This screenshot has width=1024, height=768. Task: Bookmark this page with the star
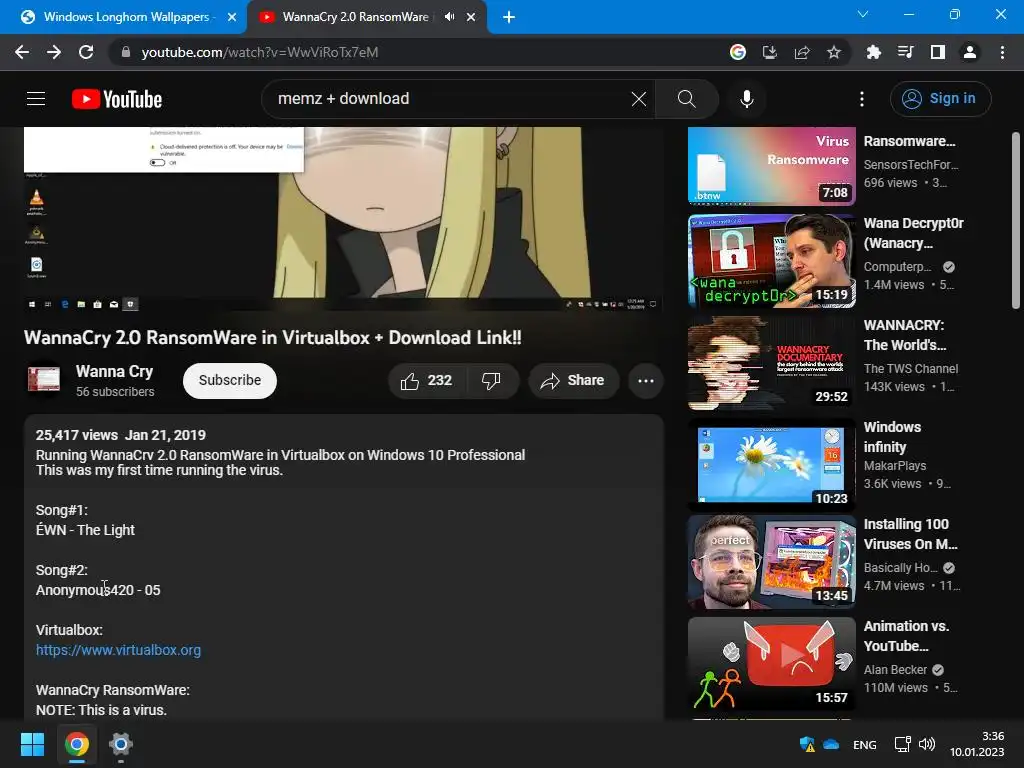pos(834,52)
